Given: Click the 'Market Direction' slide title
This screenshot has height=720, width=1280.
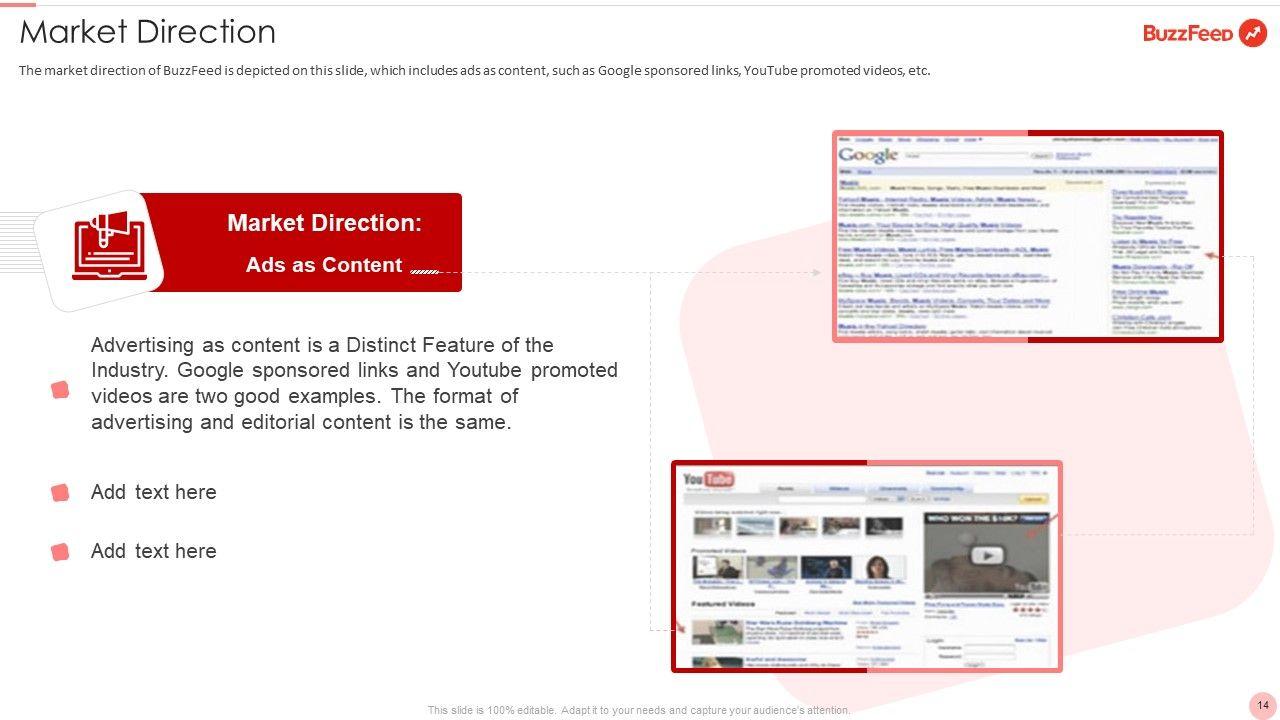Looking at the screenshot, I should 148,32.
